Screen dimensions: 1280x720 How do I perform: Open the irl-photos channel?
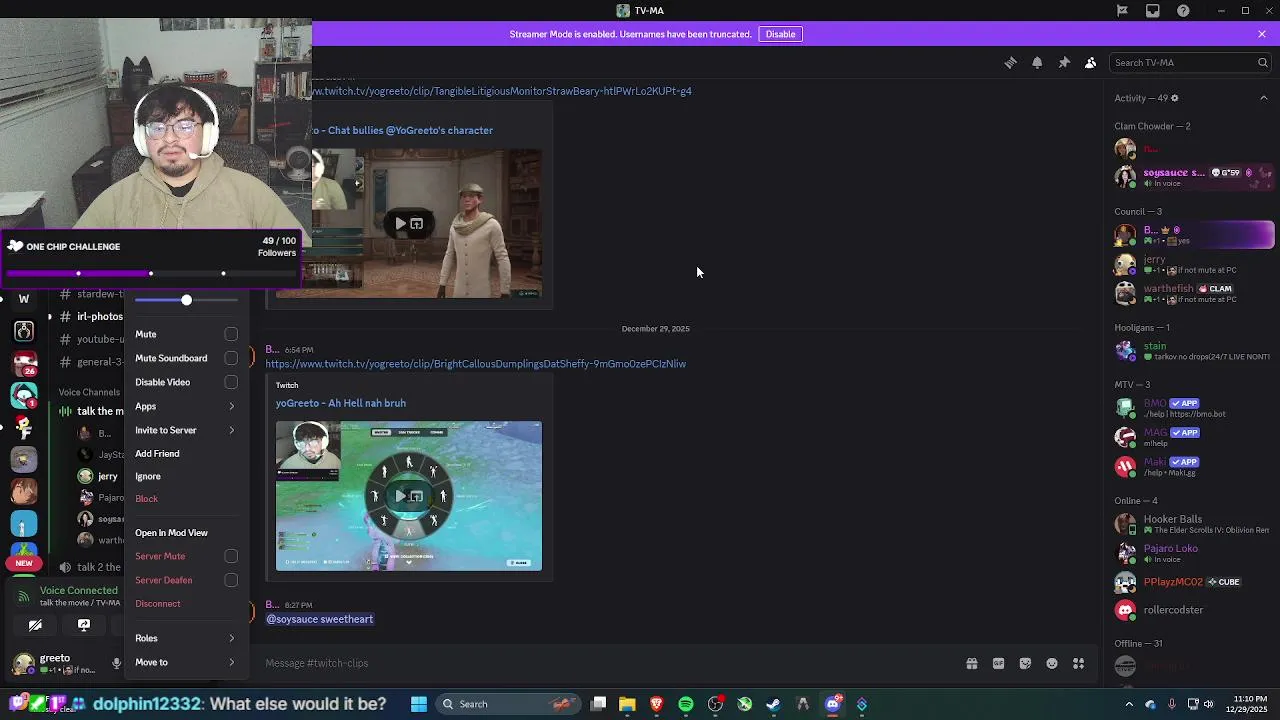click(x=100, y=316)
